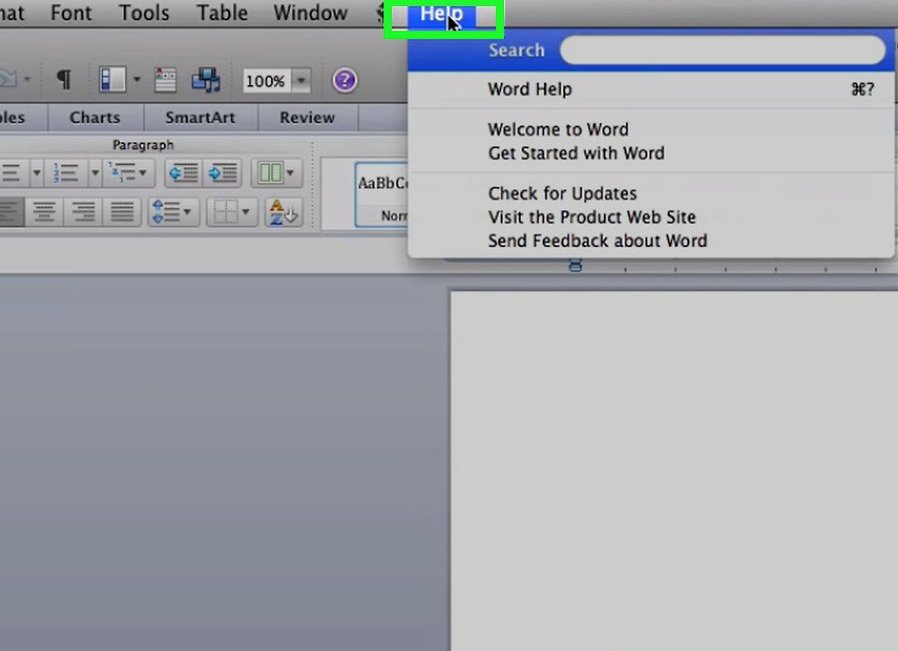Click the sort A to Z icon

coord(283,212)
